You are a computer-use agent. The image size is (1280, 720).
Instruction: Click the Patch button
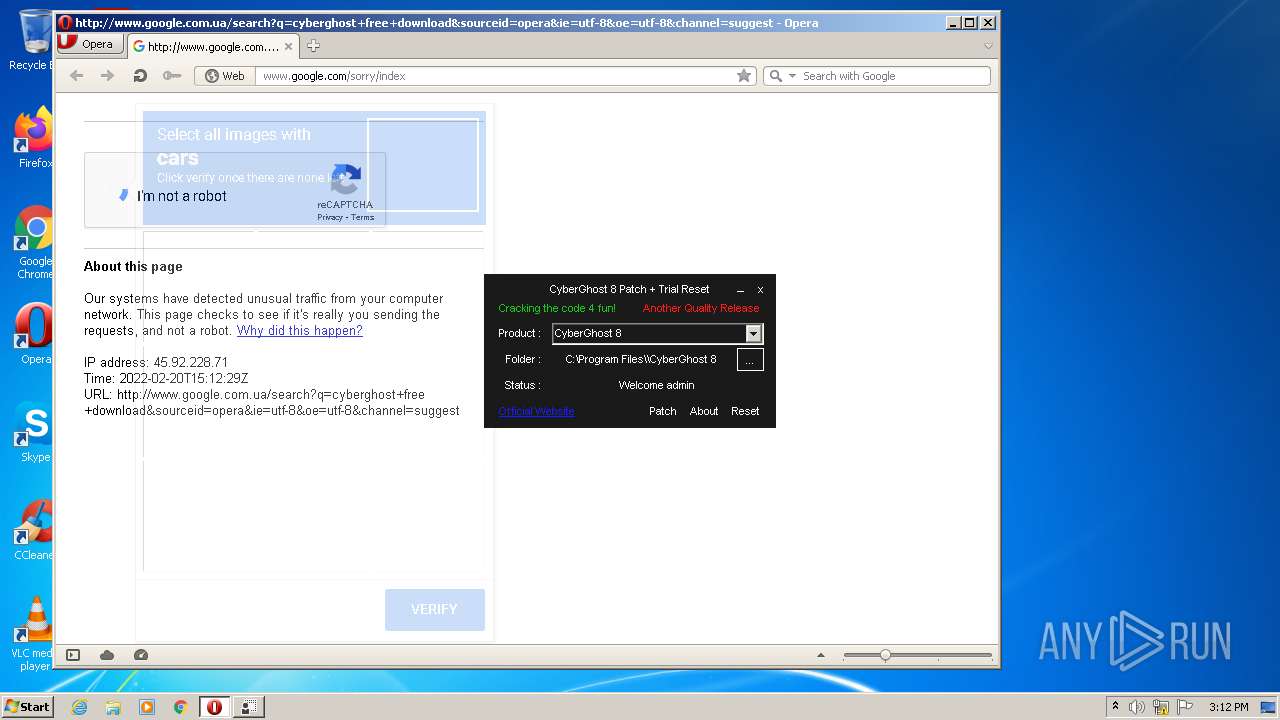(x=662, y=411)
